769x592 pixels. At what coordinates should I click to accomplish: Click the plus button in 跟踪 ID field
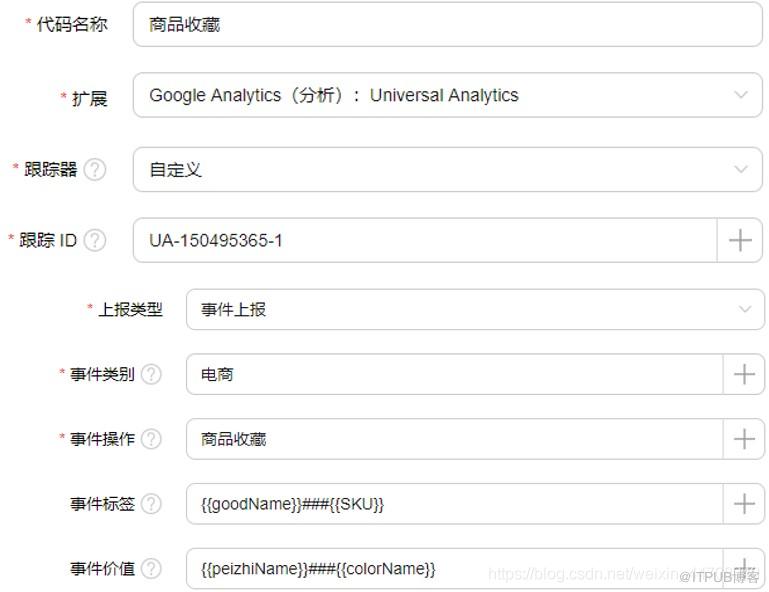coord(740,240)
